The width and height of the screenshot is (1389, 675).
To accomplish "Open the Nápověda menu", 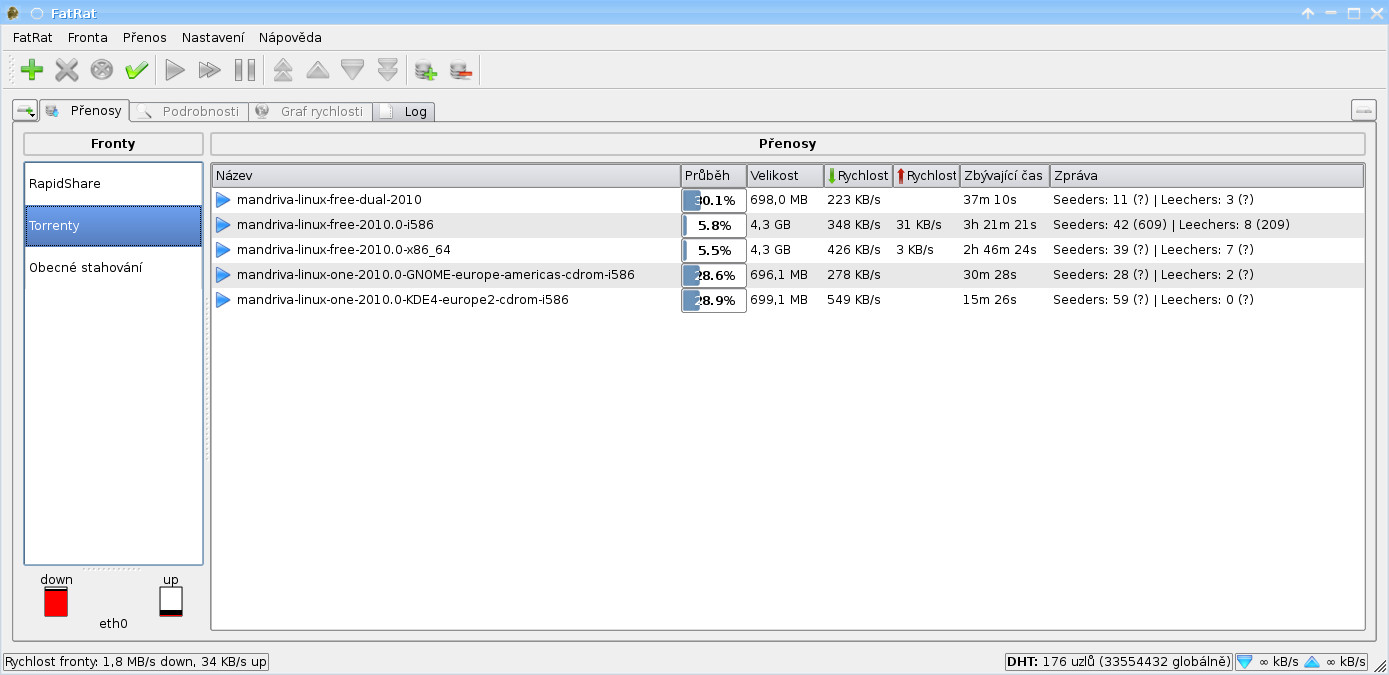I will click(290, 37).
